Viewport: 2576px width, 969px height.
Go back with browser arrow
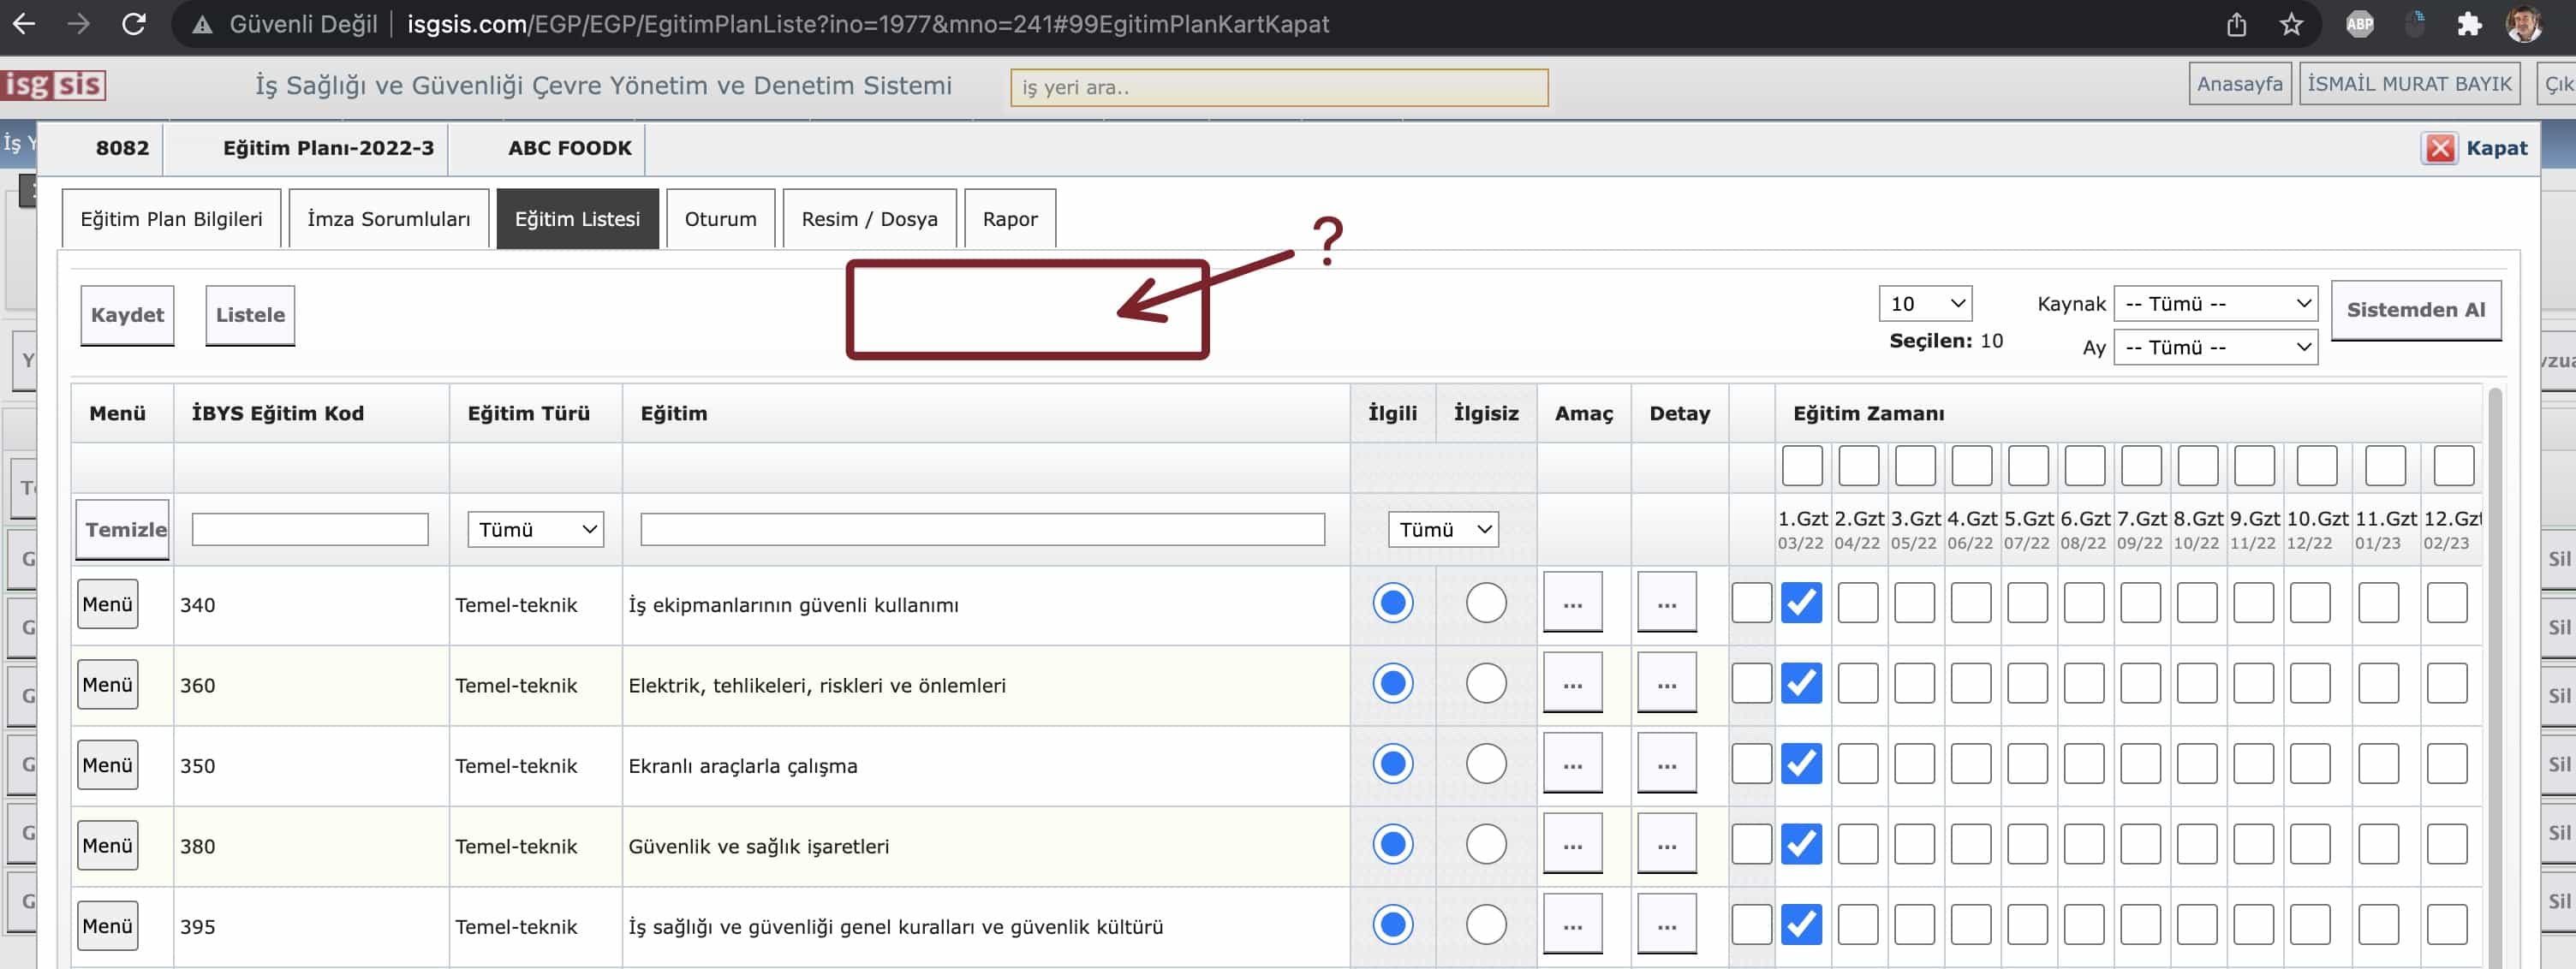click(x=24, y=24)
